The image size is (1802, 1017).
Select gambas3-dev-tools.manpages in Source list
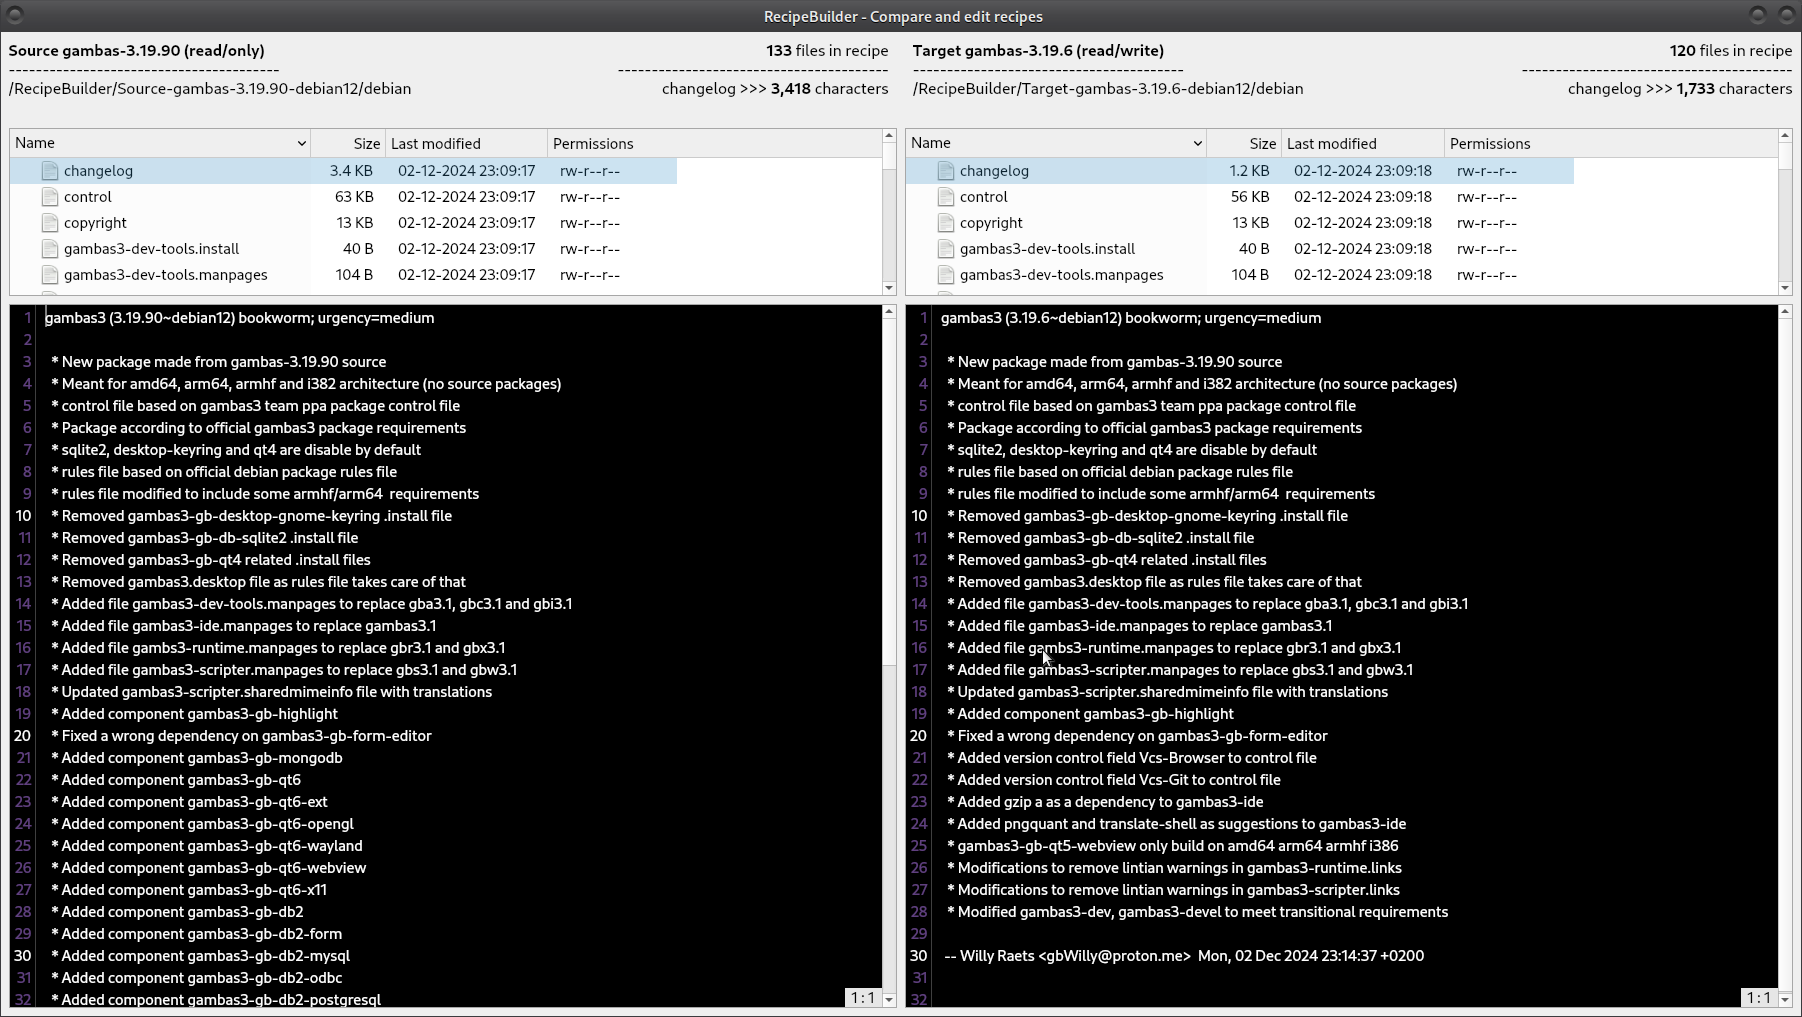click(166, 275)
